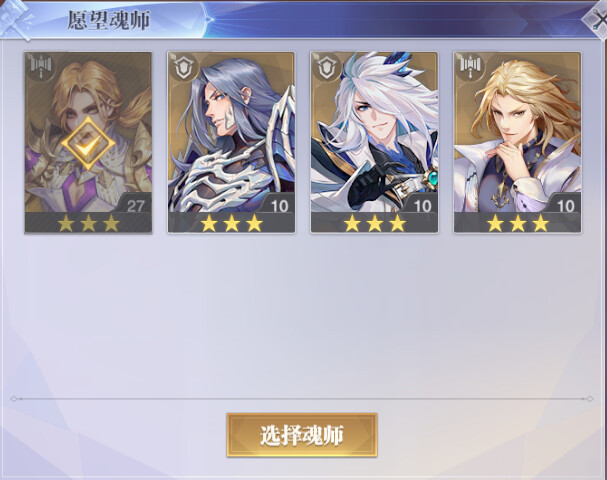Click the shield class icon on second card

pyautogui.click(x=185, y=67)
